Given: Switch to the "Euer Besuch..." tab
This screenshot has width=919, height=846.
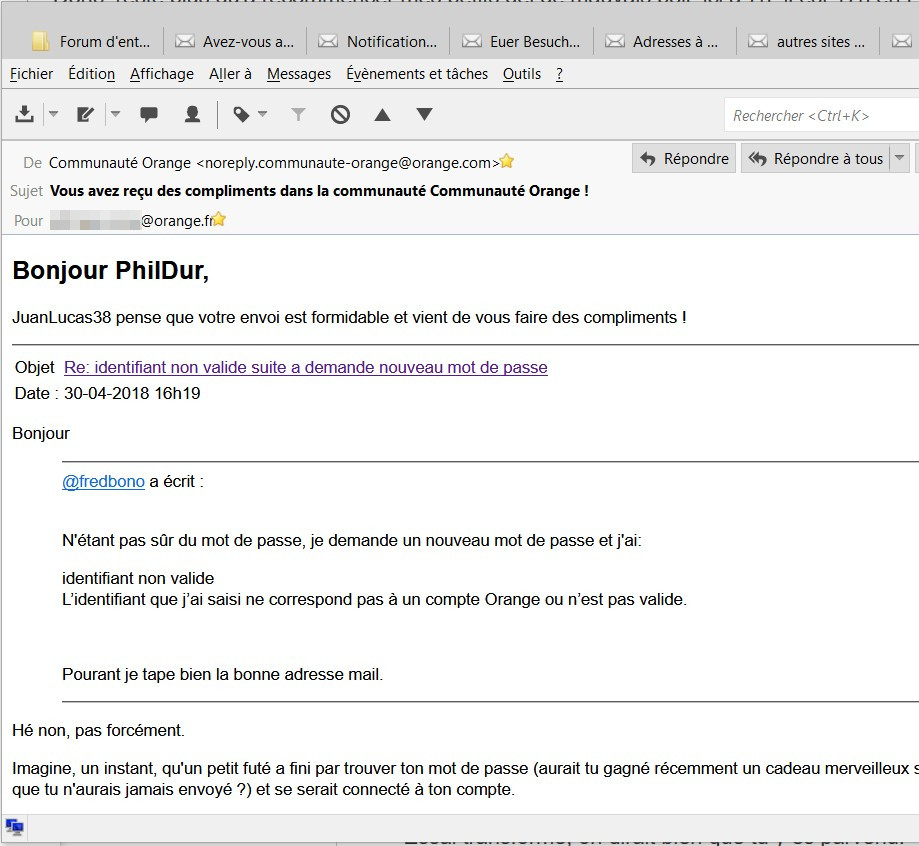Looking at the screenshot, I should click(522, 42).
